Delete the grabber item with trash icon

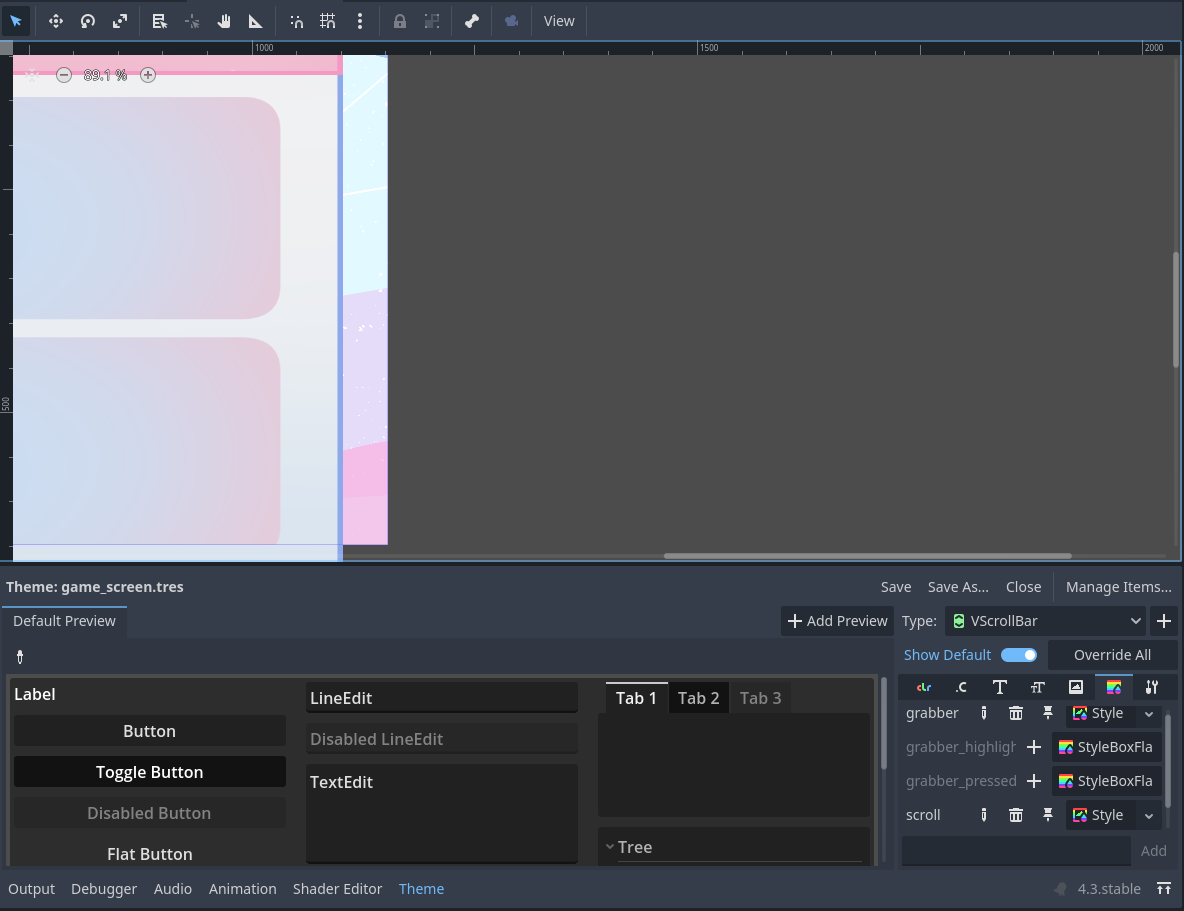[1016, 713]
